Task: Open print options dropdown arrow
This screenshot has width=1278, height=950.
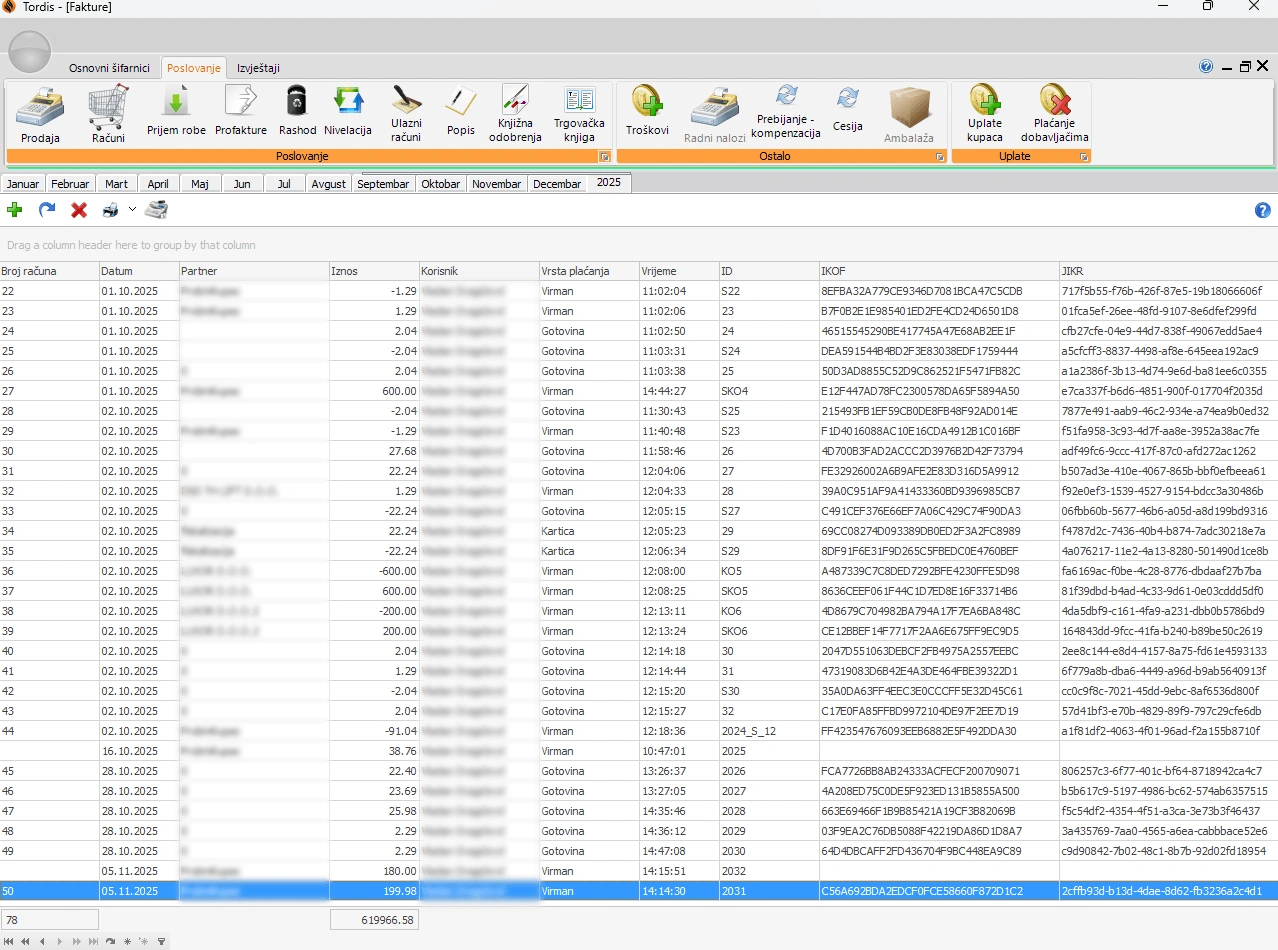Action: pos(132,210)
